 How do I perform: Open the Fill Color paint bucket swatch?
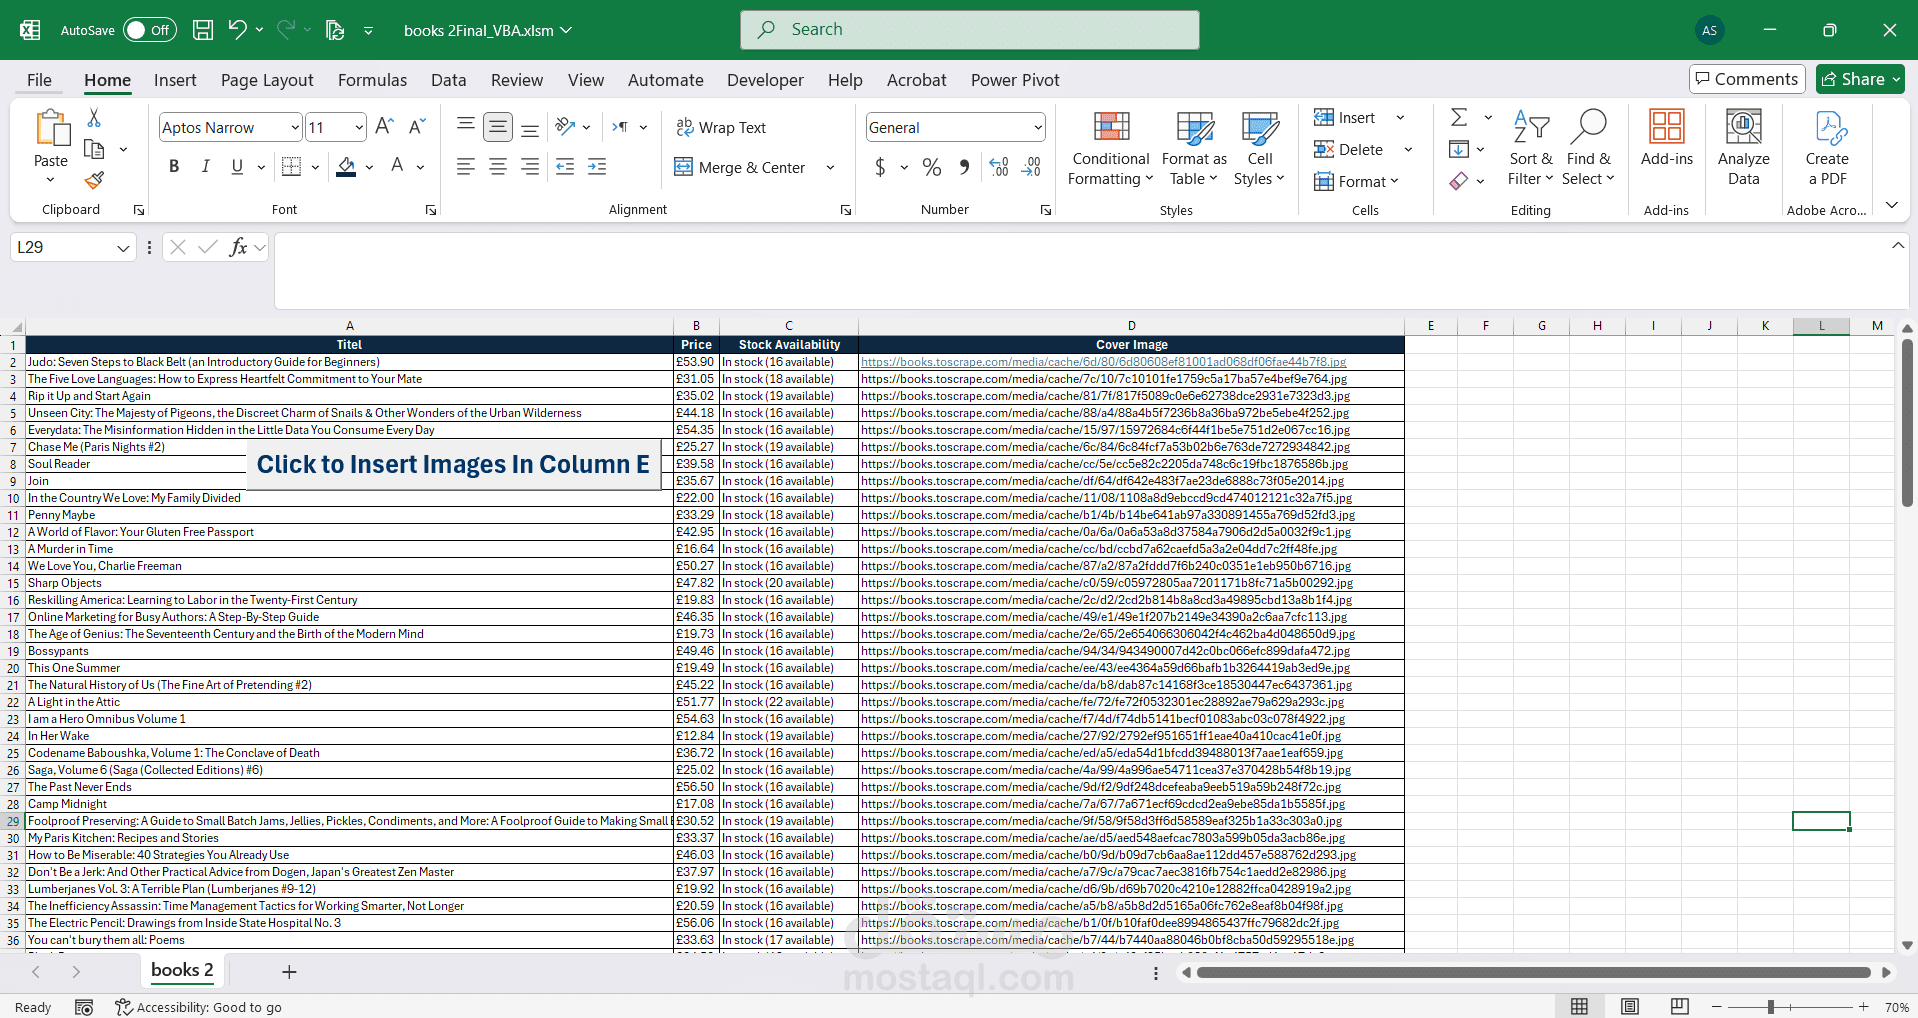tap(346, 167)
